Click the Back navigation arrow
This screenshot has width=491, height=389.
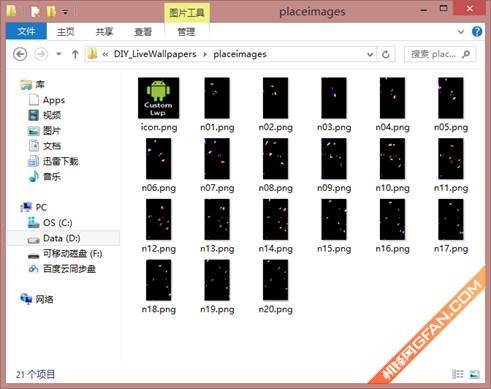click(20, 54)
